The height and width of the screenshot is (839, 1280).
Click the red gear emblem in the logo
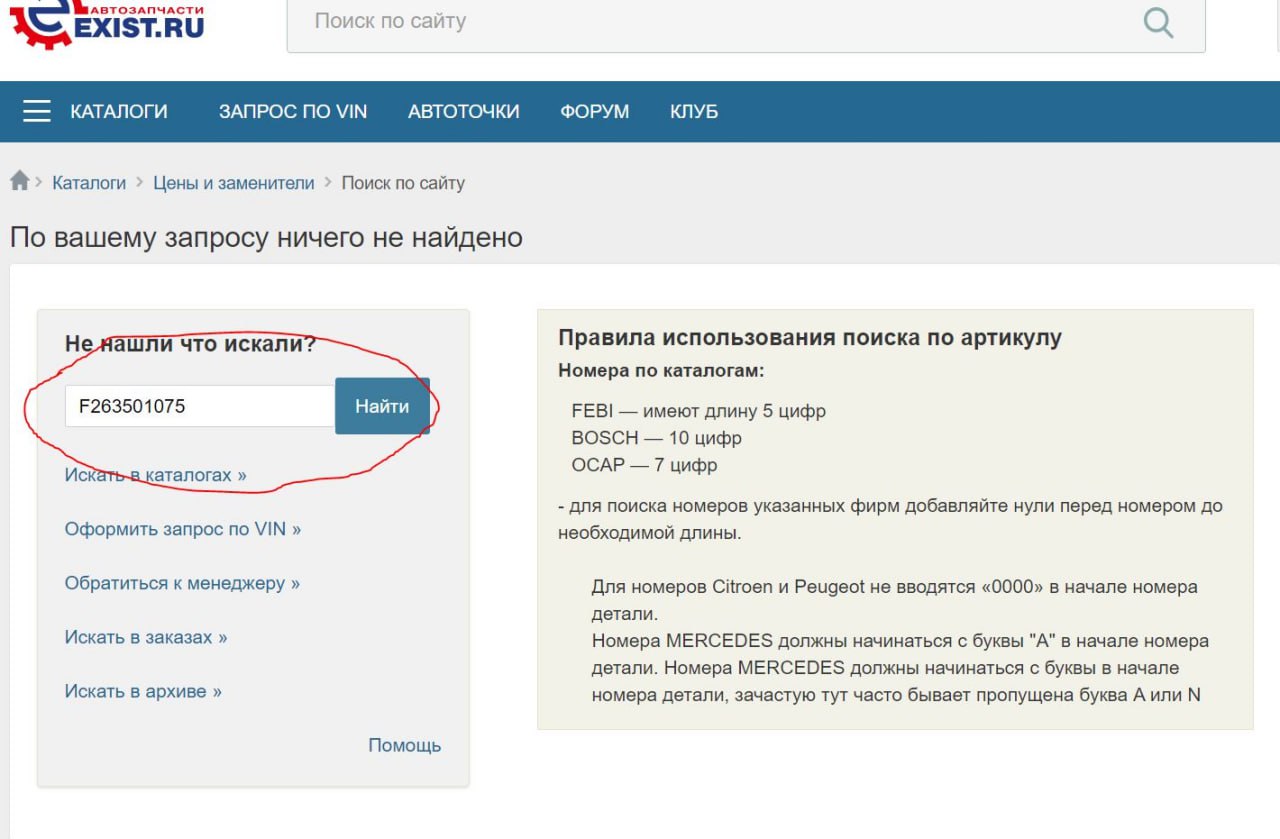38,25
